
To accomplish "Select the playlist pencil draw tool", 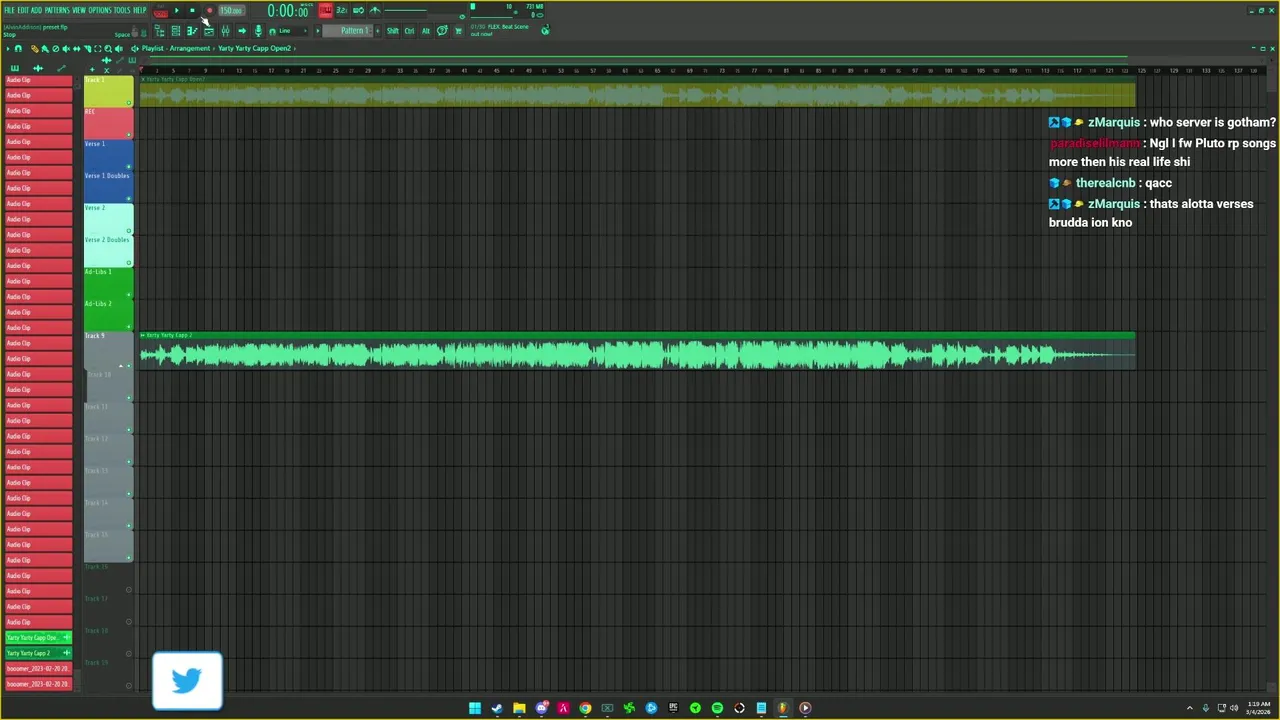I will point(34,48).
